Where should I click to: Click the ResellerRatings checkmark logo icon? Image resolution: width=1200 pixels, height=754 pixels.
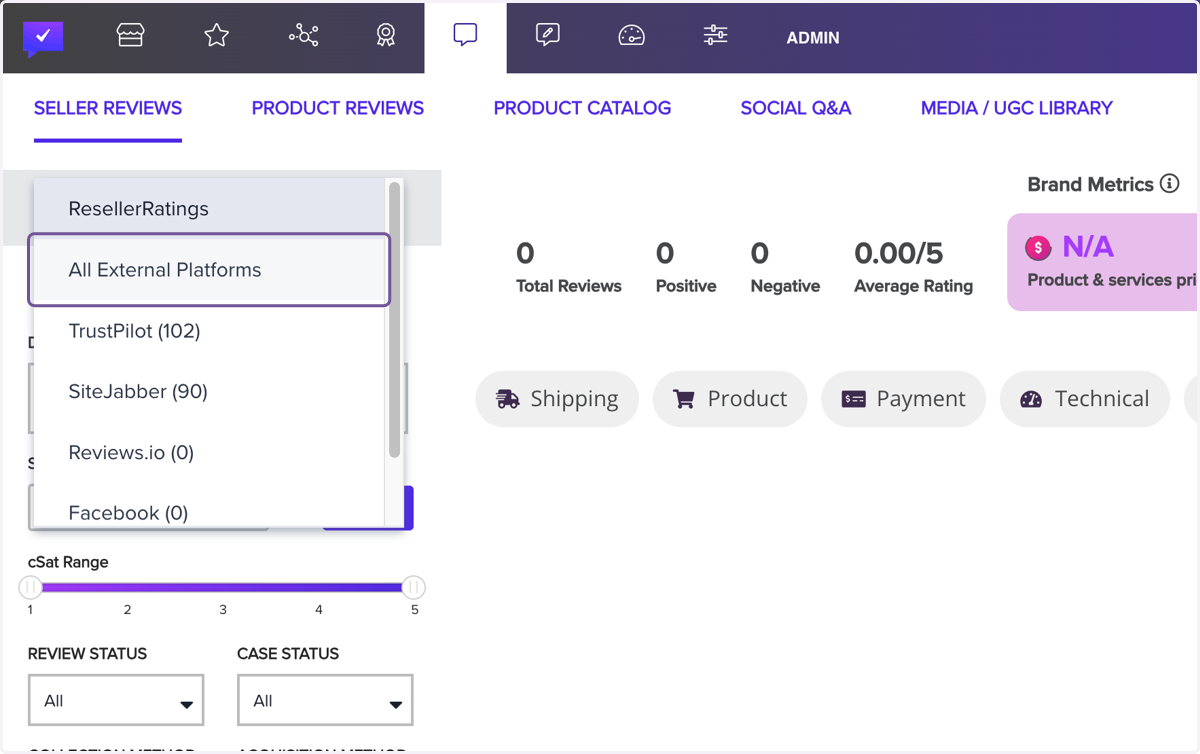tap(43, 38)
